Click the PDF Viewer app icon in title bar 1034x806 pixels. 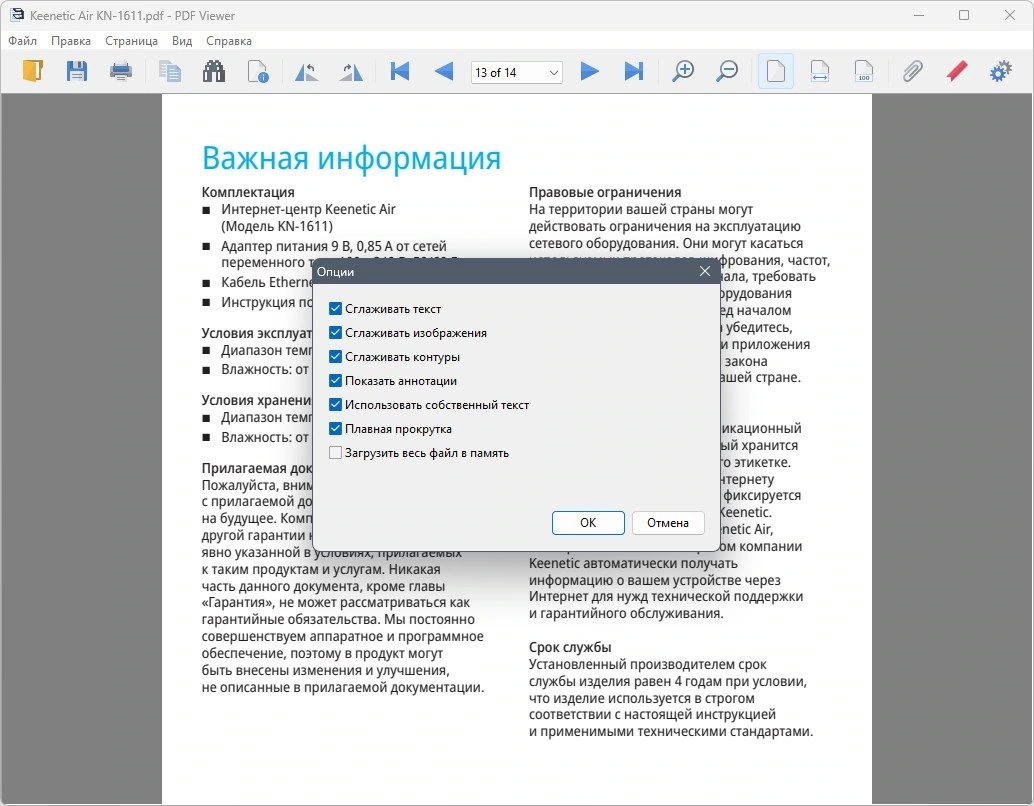click(16, 15)
